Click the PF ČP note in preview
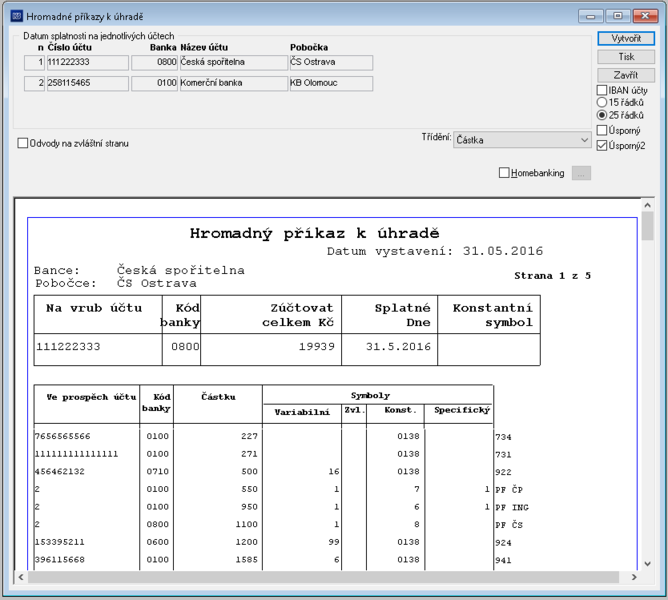 click(509, 490)
